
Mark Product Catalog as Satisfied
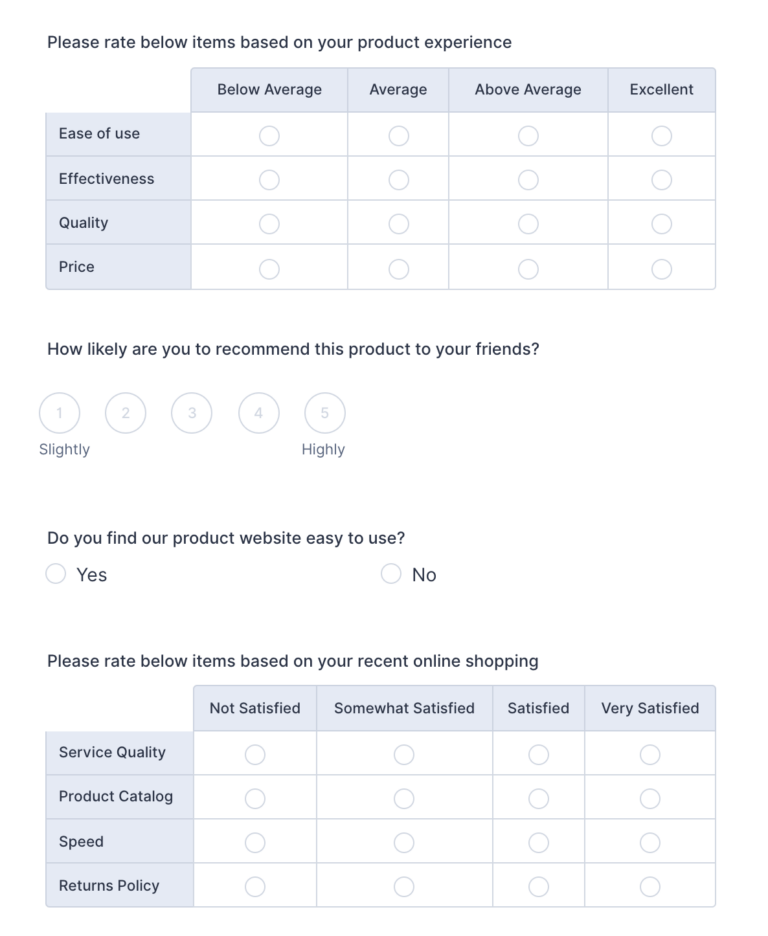click(538, 798)
